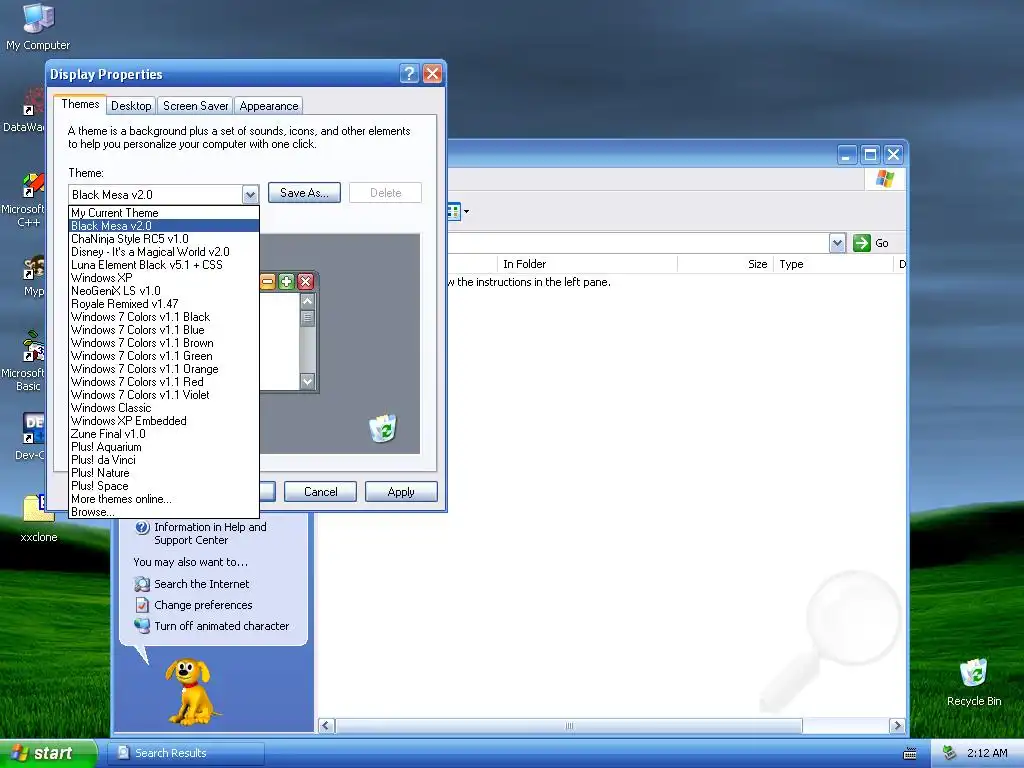This screenshot has width=1024, height=768.
Task: Click the horizontal scrollbar left arrow
Action: click(x=327, y=726)
